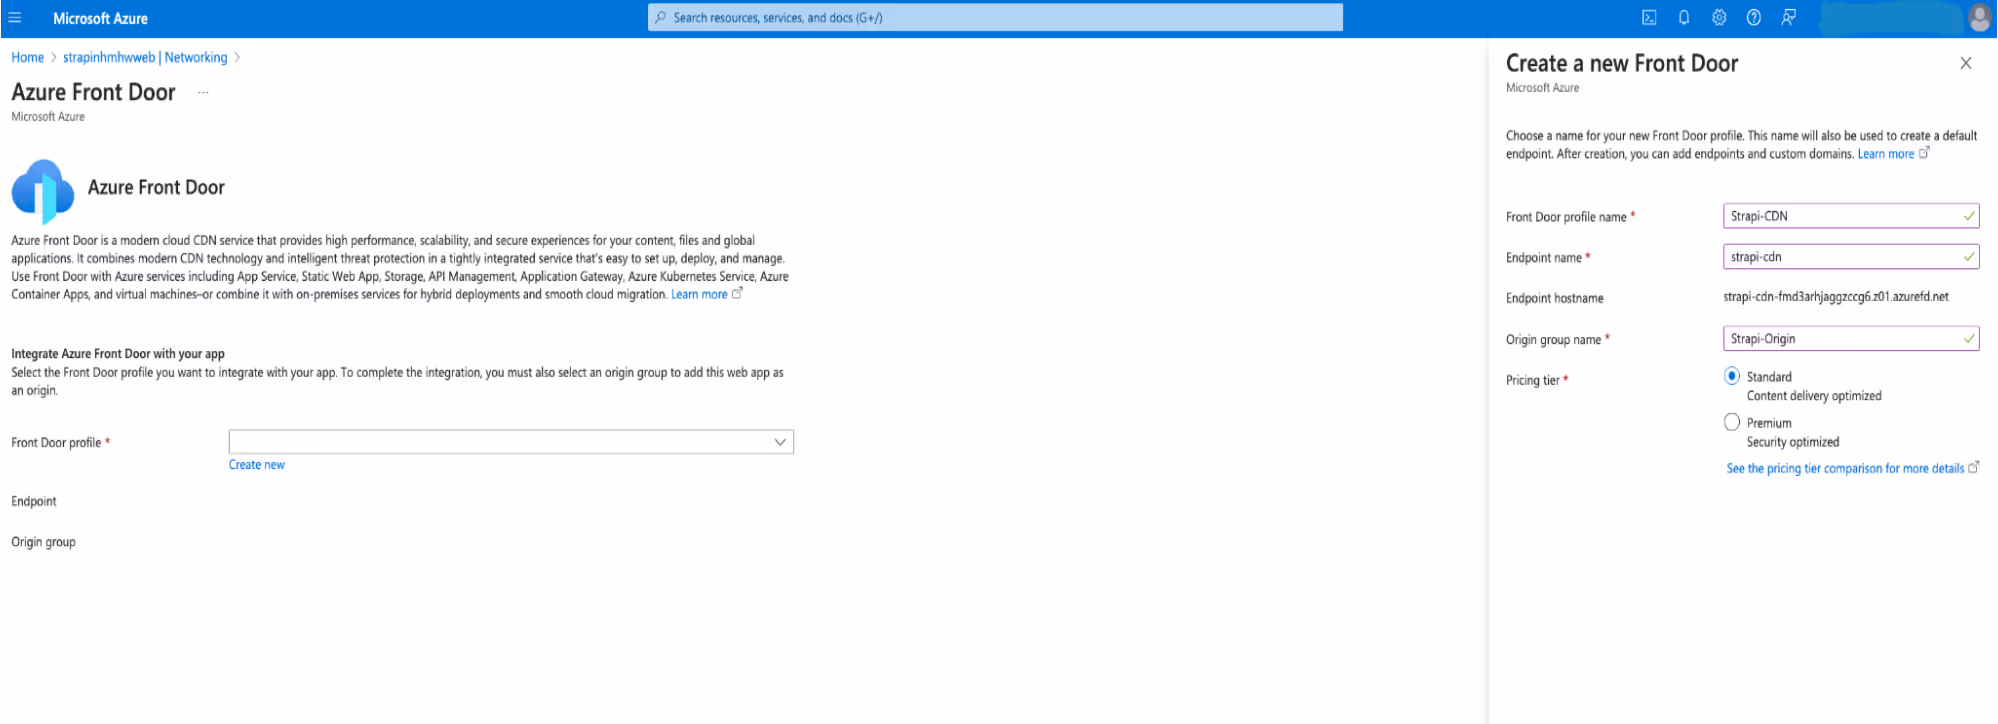Edit the Endpoint name field
This screenshot has width=1998, height=724.
1851,257
